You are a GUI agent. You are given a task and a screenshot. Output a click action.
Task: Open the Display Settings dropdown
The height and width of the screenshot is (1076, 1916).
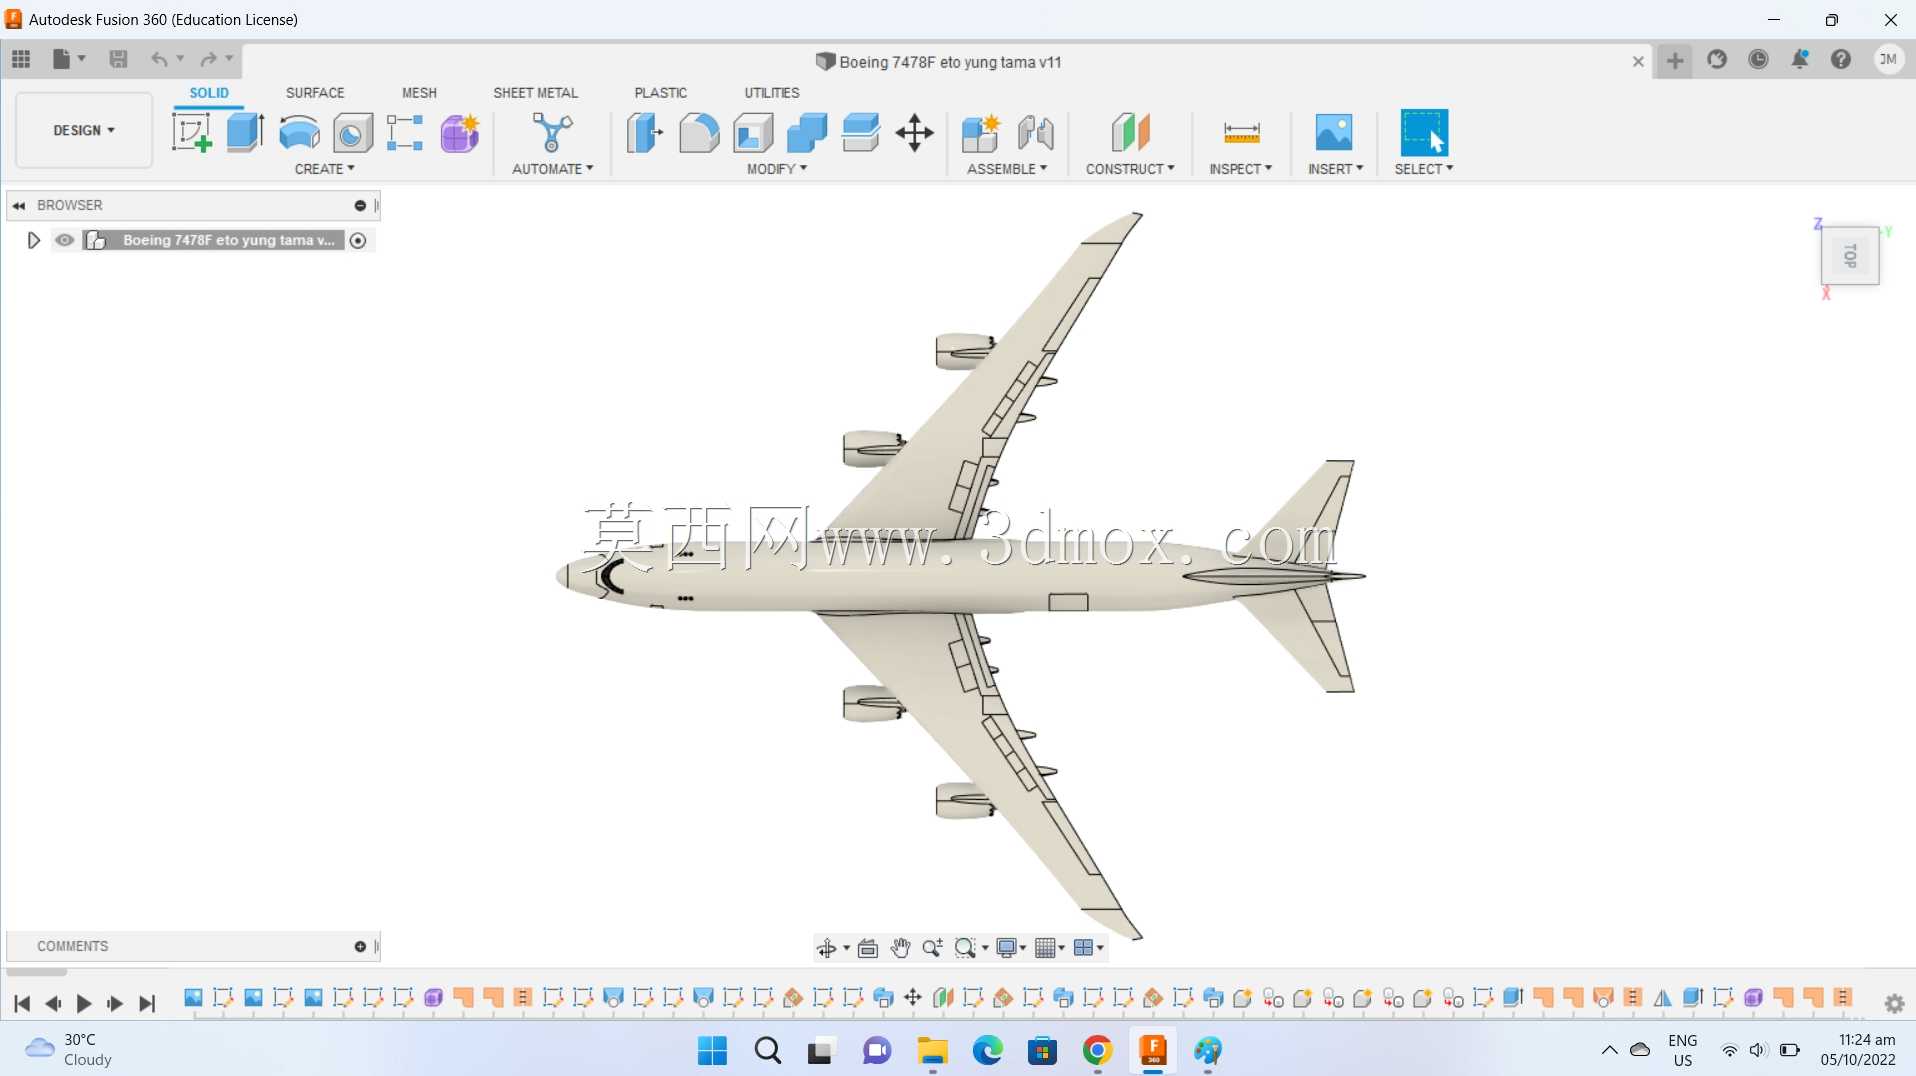point(1011,948)
